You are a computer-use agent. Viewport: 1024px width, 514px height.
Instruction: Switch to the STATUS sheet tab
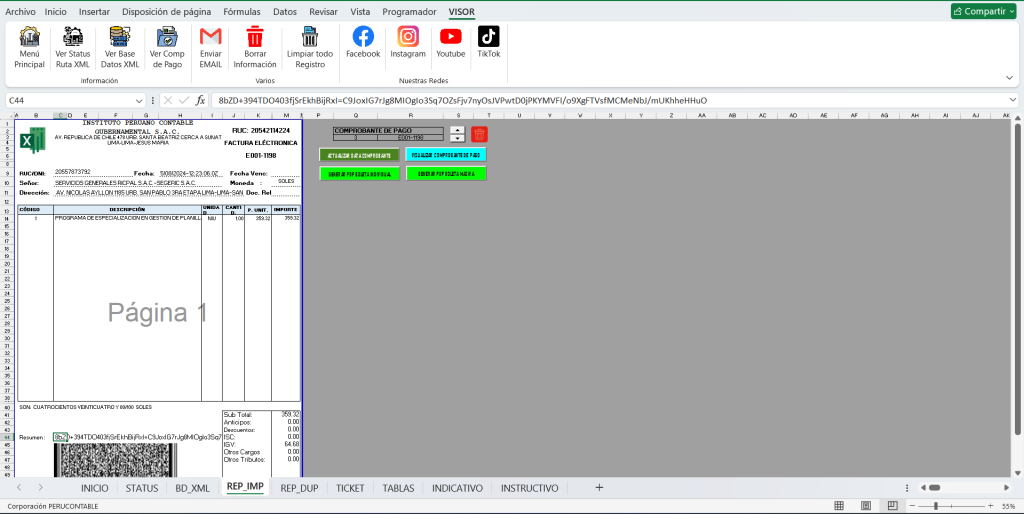142,488
